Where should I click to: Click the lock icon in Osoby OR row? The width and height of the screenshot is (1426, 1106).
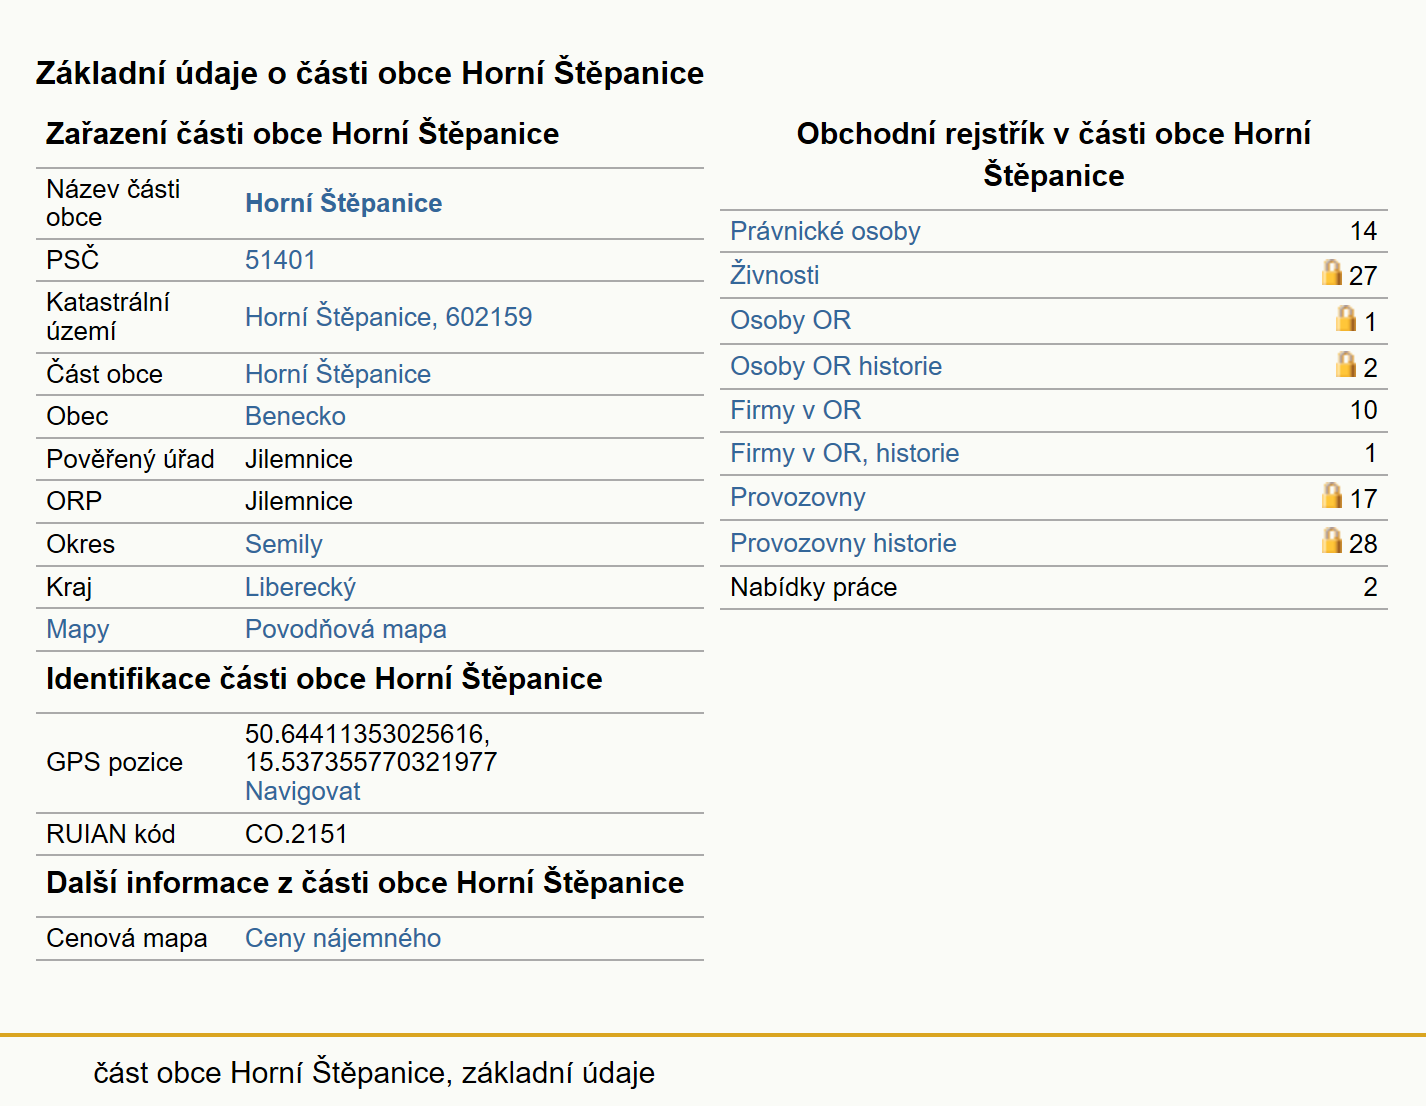pyautogui.click(x=1346, y=318)
